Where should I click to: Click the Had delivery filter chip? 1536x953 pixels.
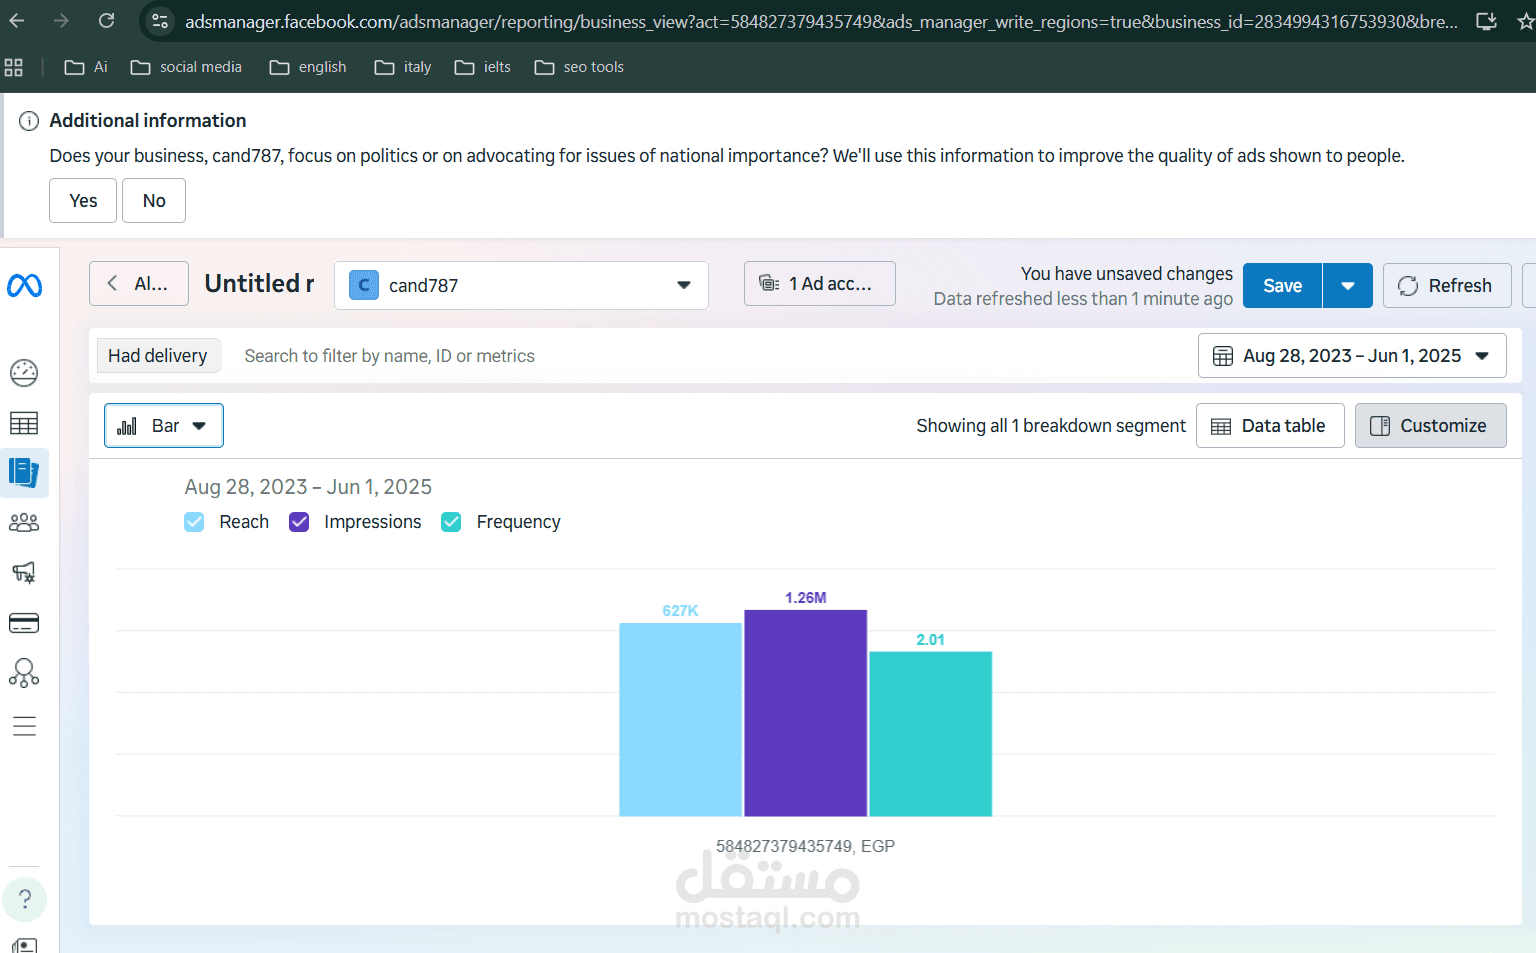coord(157,356)
